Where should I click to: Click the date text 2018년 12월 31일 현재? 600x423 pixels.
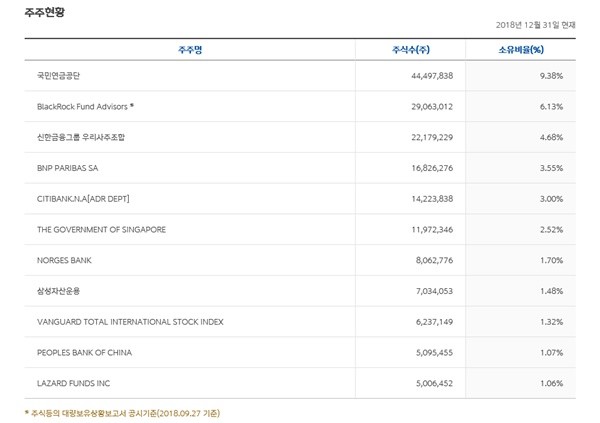pos(535,25)
